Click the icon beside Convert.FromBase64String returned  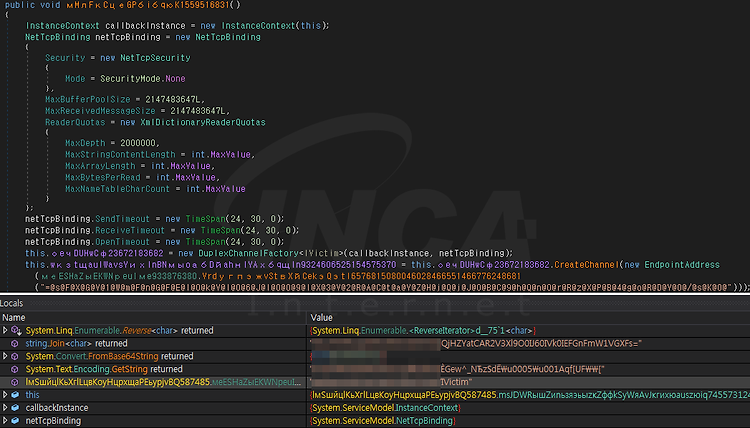point(15,356)
